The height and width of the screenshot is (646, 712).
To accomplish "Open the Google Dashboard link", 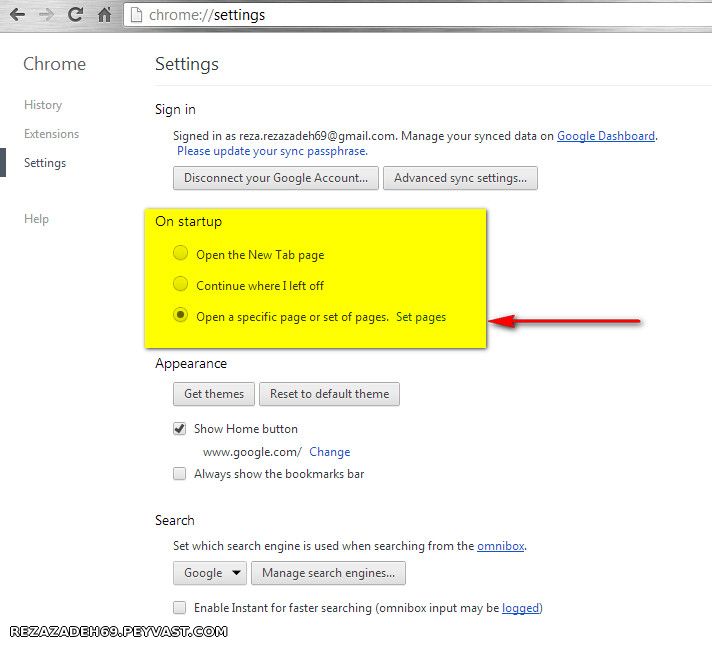I will 606,136.
